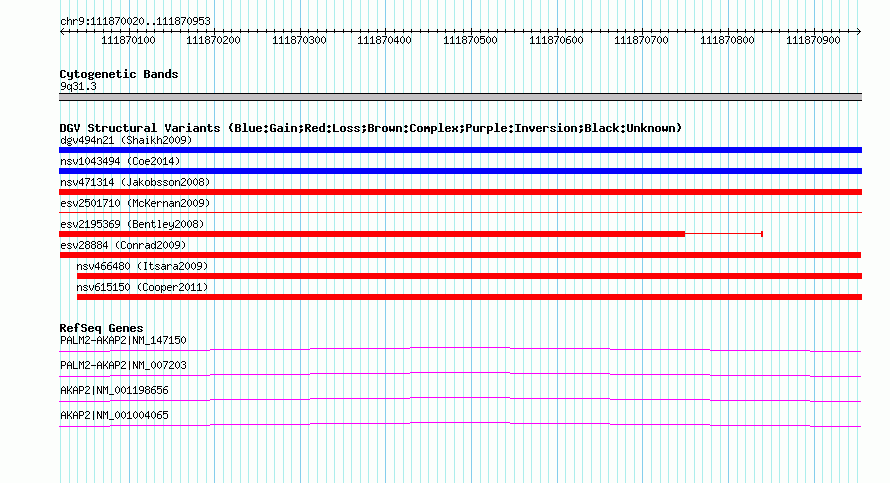Image resolution: width=890 pixels, height=483 pixels.
Task: Open the esv2501710 (McKernan2009) variant label
Action: (x=135, y=203)
